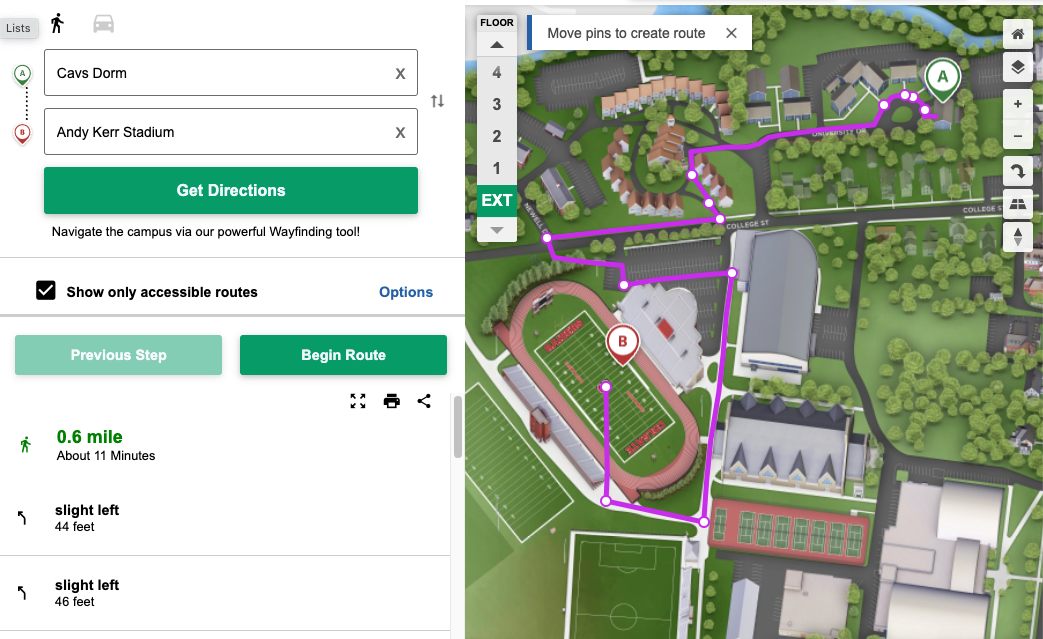The height and width of the screenshot is (639, 1043).
Task: Zoom out on the map
Action: [1018, 136]
